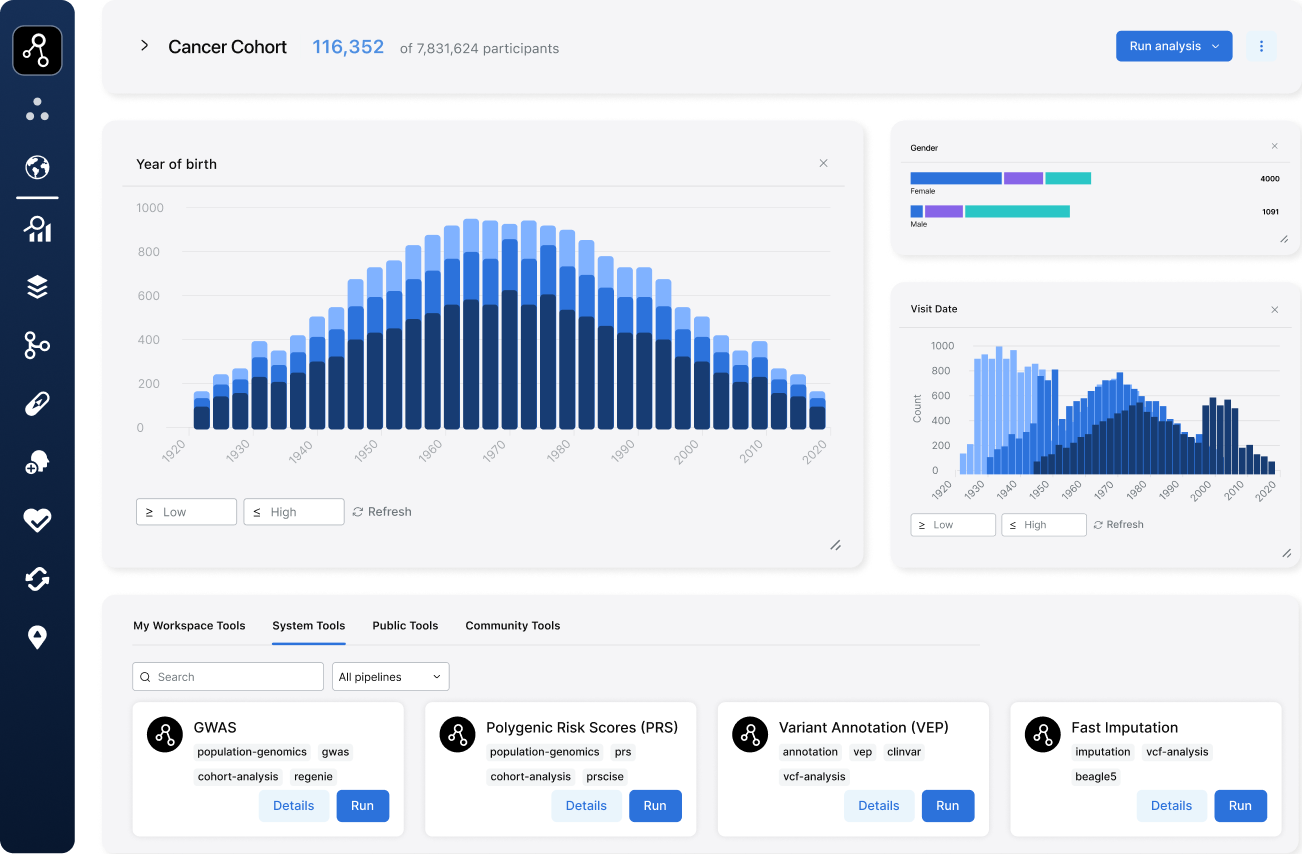Open the Run analysis dropdown

tap(1173, 46)
